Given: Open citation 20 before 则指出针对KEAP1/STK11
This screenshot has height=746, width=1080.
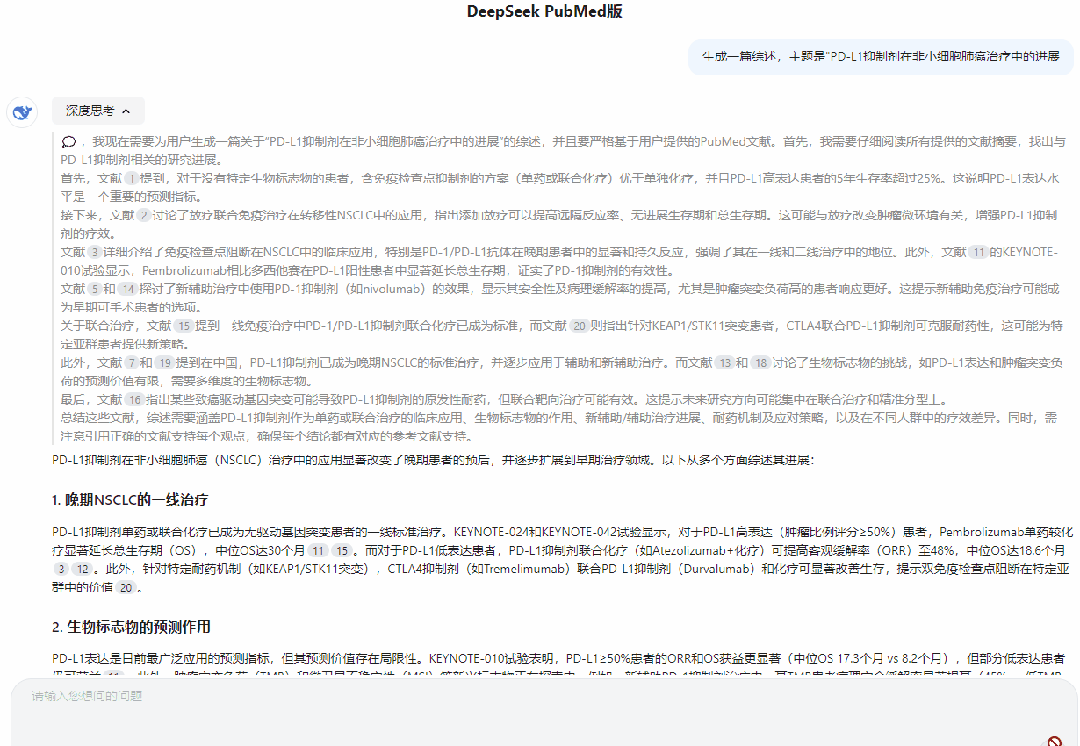Looking at the screenshot, I should [x=579, y=326].
